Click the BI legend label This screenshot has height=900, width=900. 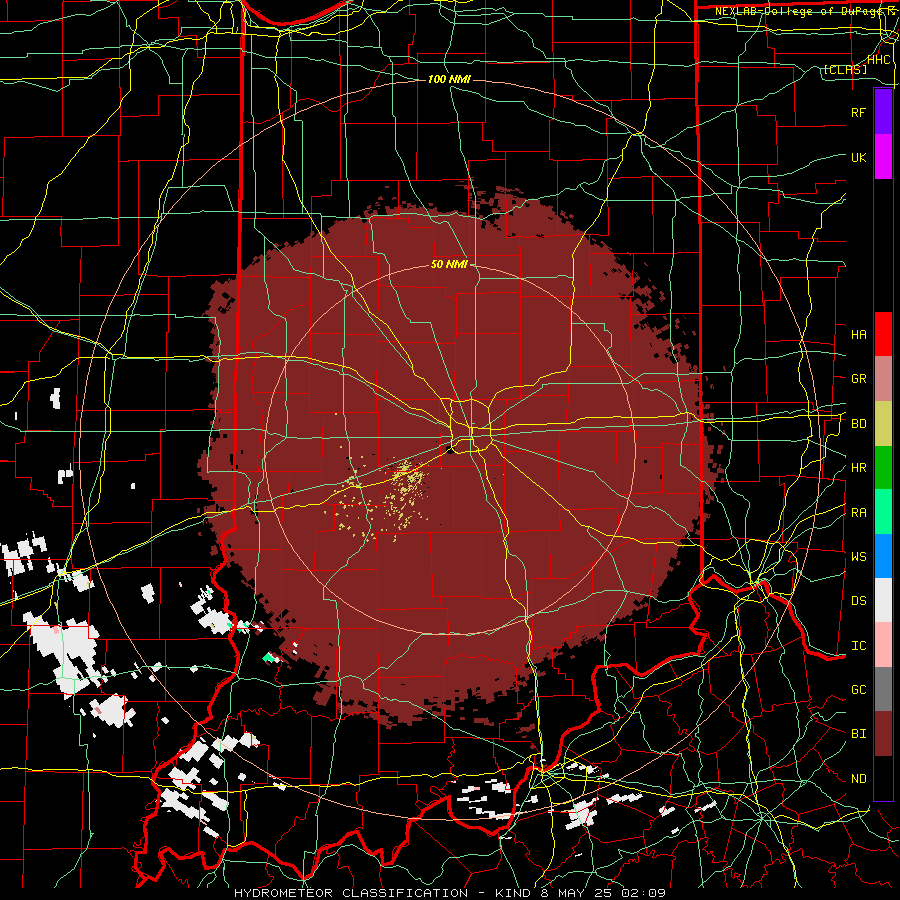[x=859, y=734]
